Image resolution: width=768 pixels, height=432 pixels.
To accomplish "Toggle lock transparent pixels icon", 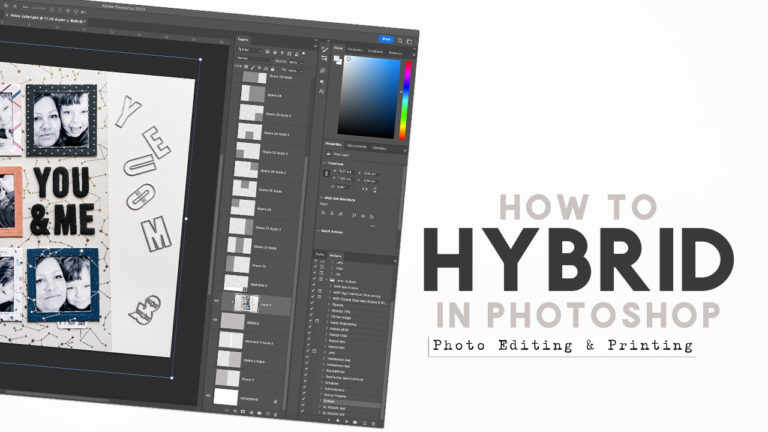I will [246, 67].
